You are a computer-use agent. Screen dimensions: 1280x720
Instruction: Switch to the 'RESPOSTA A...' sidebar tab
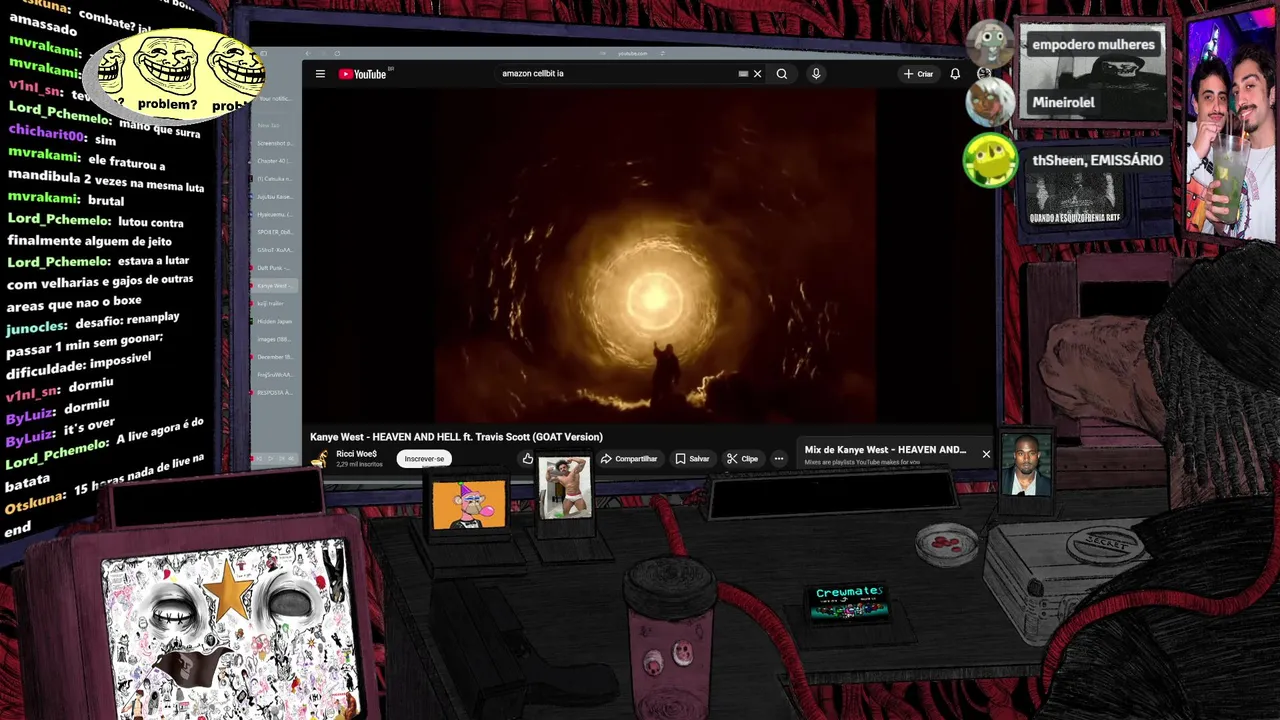[273, 393]
